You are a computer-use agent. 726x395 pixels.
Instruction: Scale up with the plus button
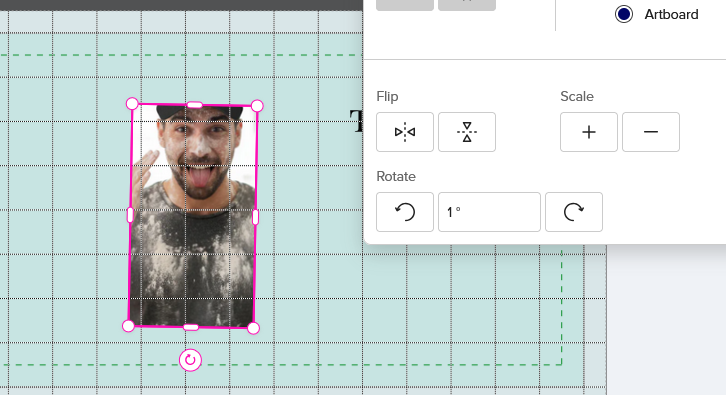pyautogui.click(x=588, y=132)
